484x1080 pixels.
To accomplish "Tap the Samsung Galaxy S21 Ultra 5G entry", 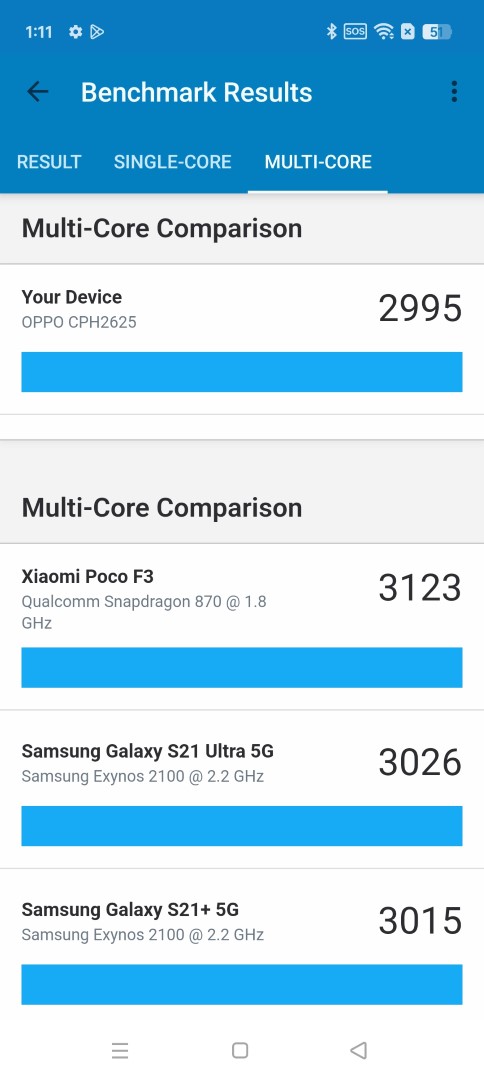I will pos(242,789).
